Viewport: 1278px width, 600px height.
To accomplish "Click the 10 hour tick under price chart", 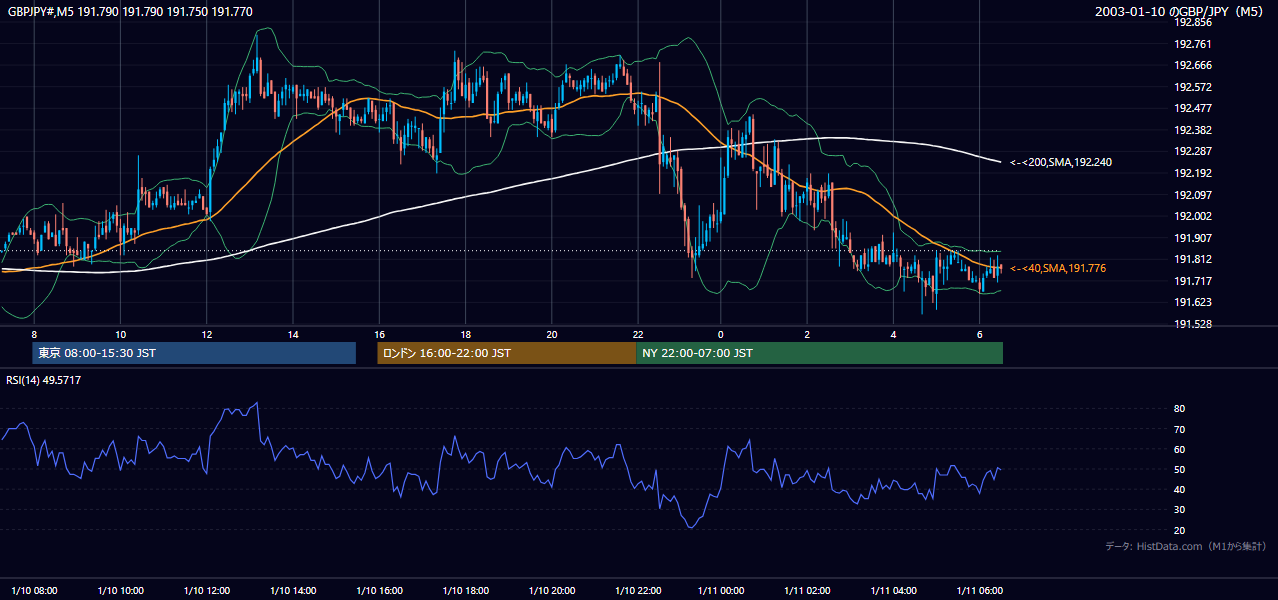I will pyautogui.click(x=120, y=334).
